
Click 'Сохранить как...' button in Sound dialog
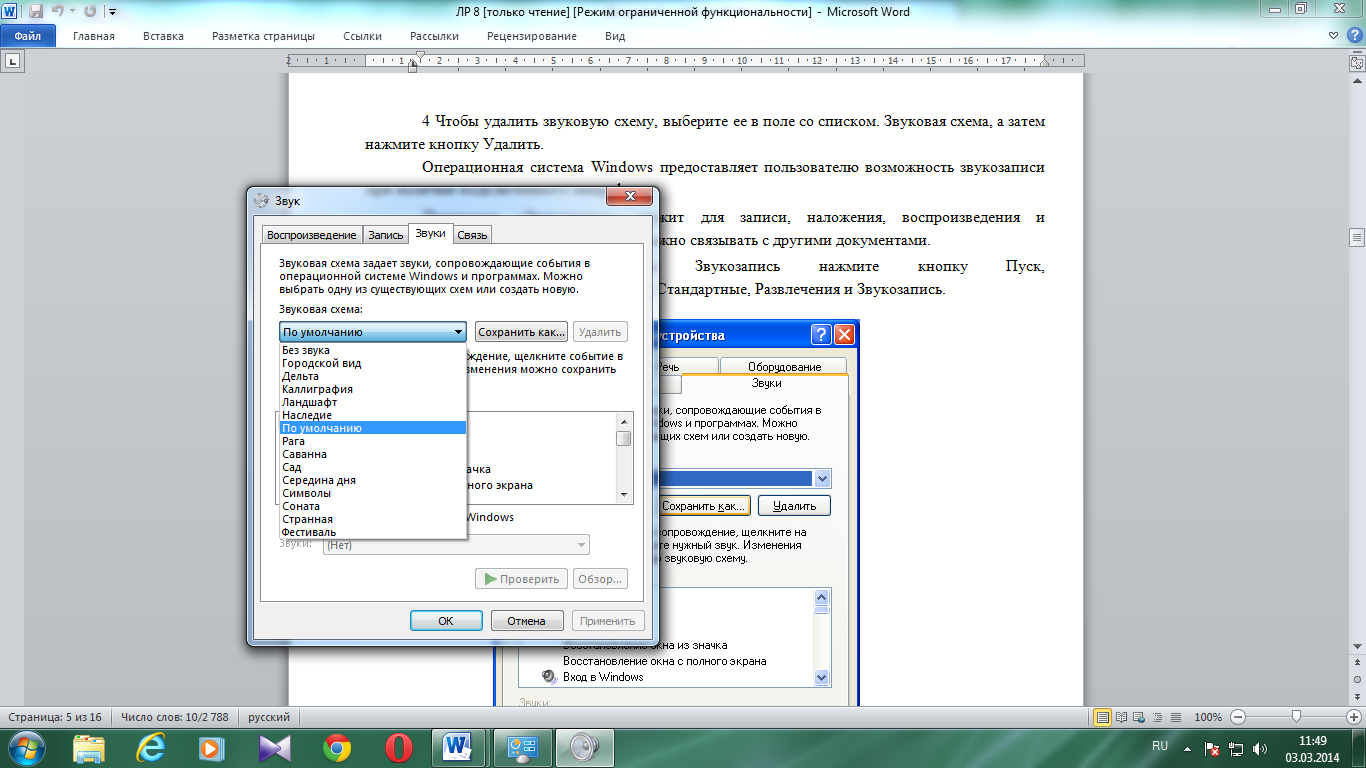click(521, 332)
